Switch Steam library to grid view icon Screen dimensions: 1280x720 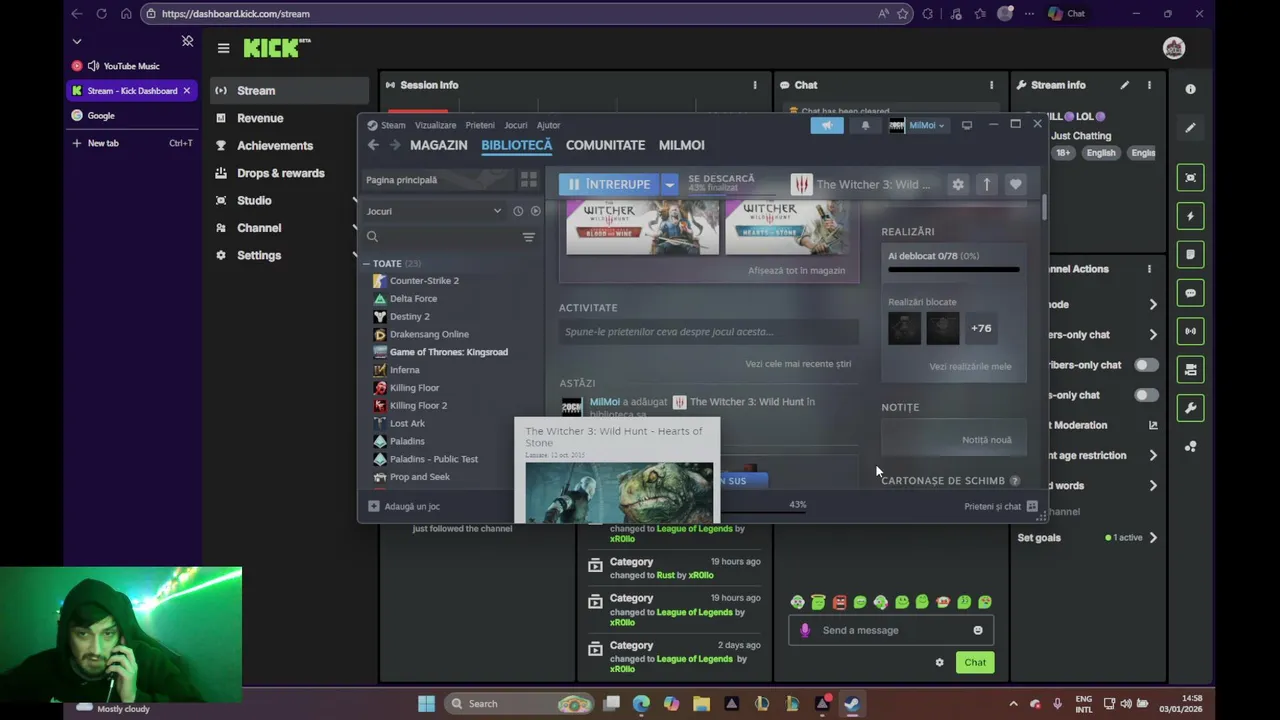pos(528,180)
